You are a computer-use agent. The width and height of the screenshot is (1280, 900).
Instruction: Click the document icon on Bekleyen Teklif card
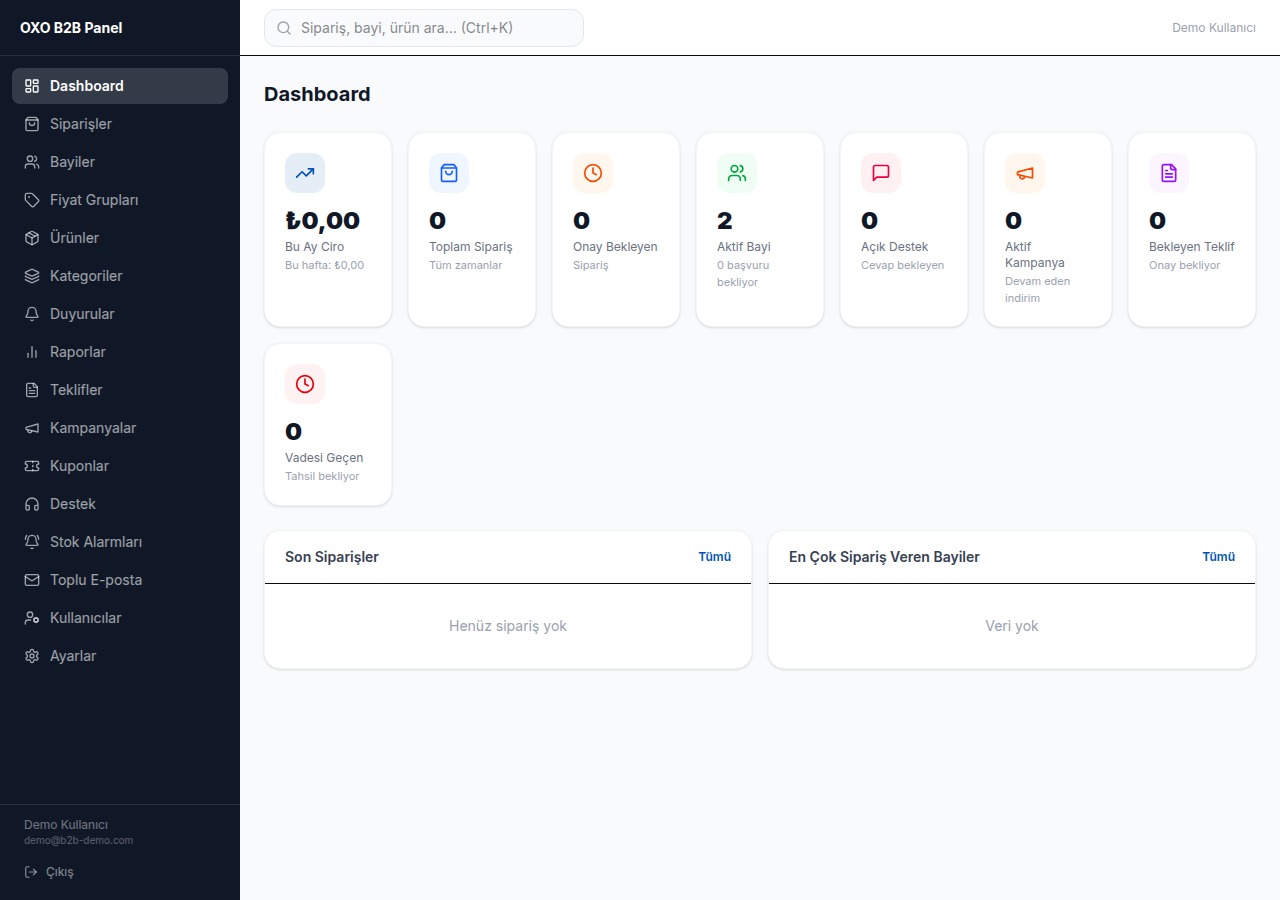[1169, 173]
